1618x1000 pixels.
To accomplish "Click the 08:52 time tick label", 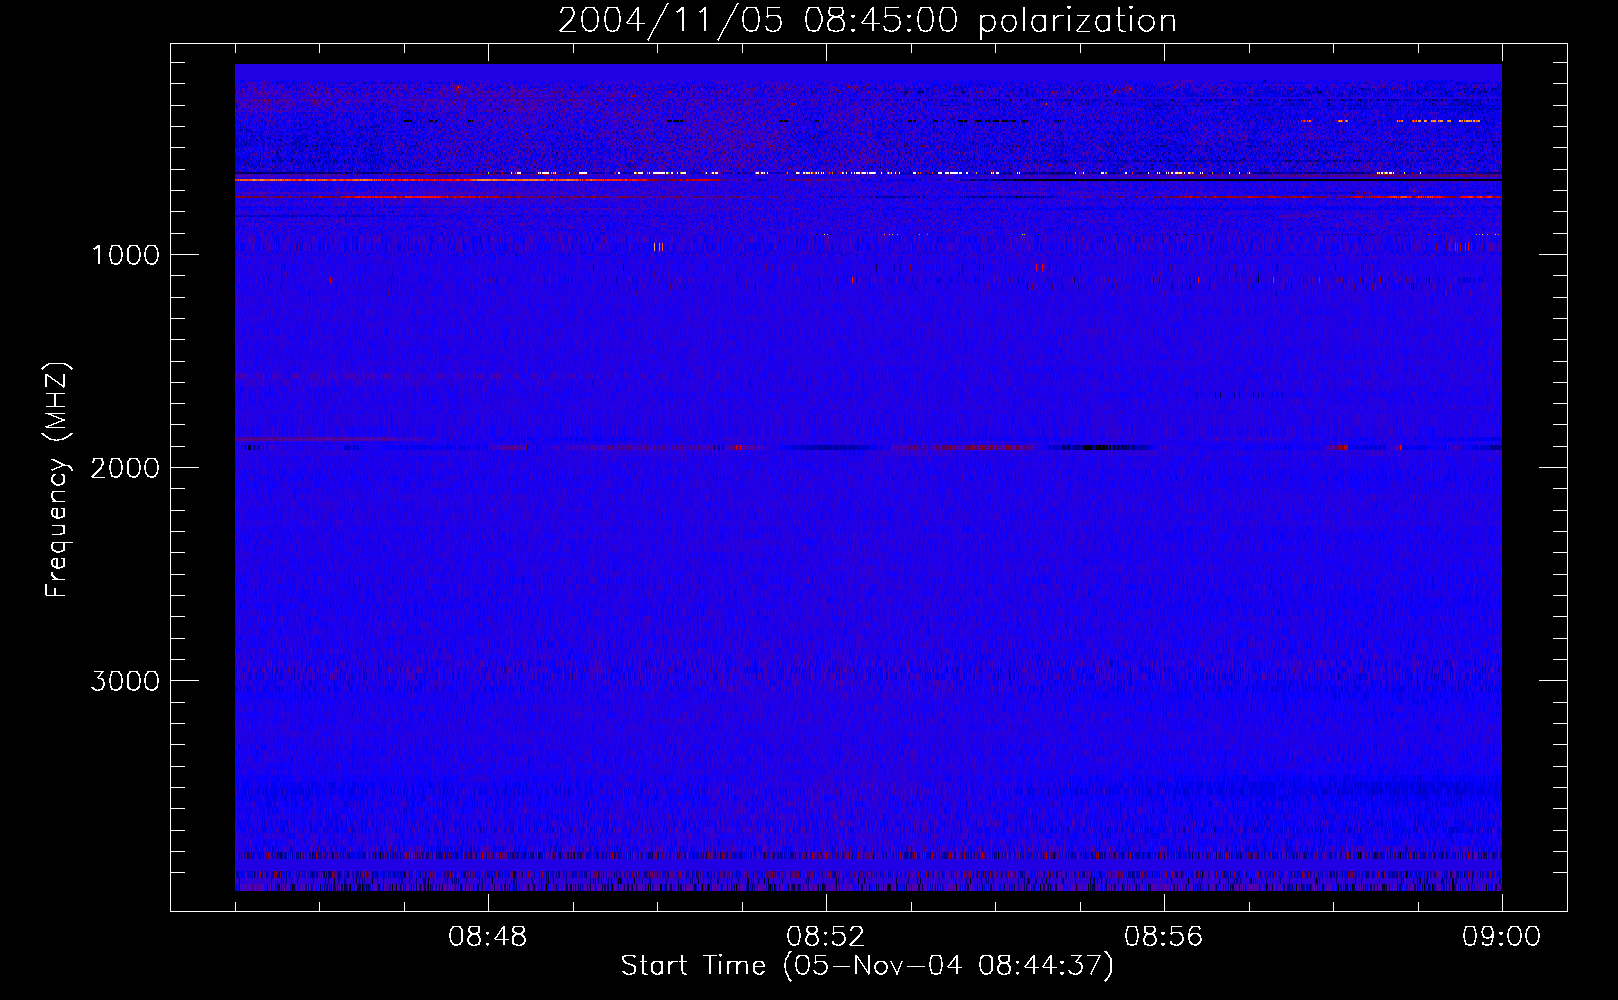I will [x=826, y=937].
